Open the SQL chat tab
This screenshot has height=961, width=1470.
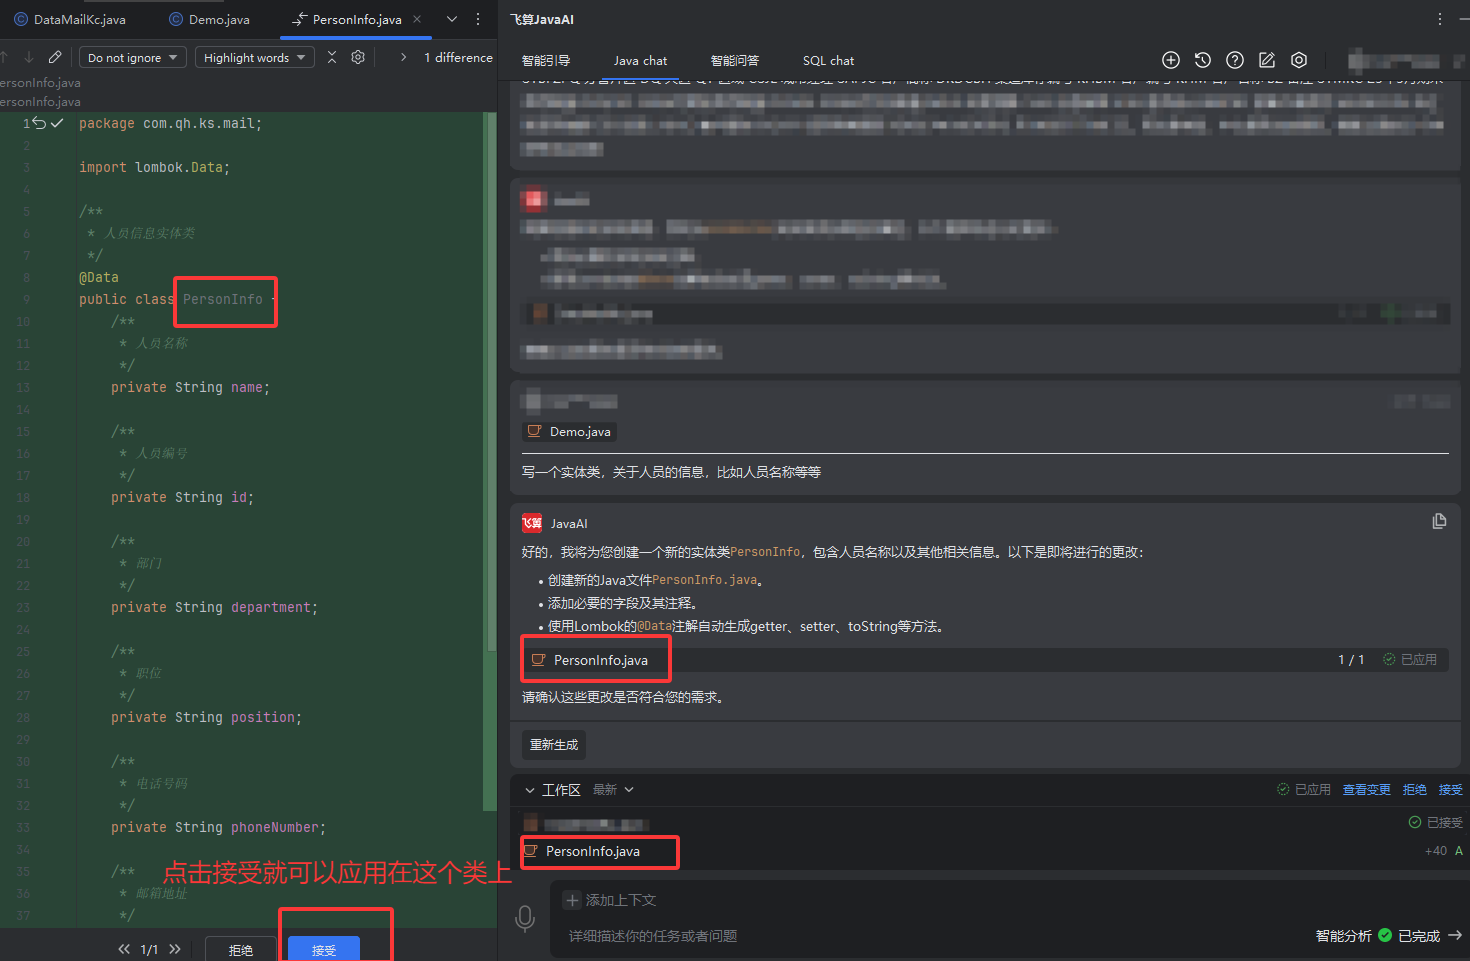[828, 60]
